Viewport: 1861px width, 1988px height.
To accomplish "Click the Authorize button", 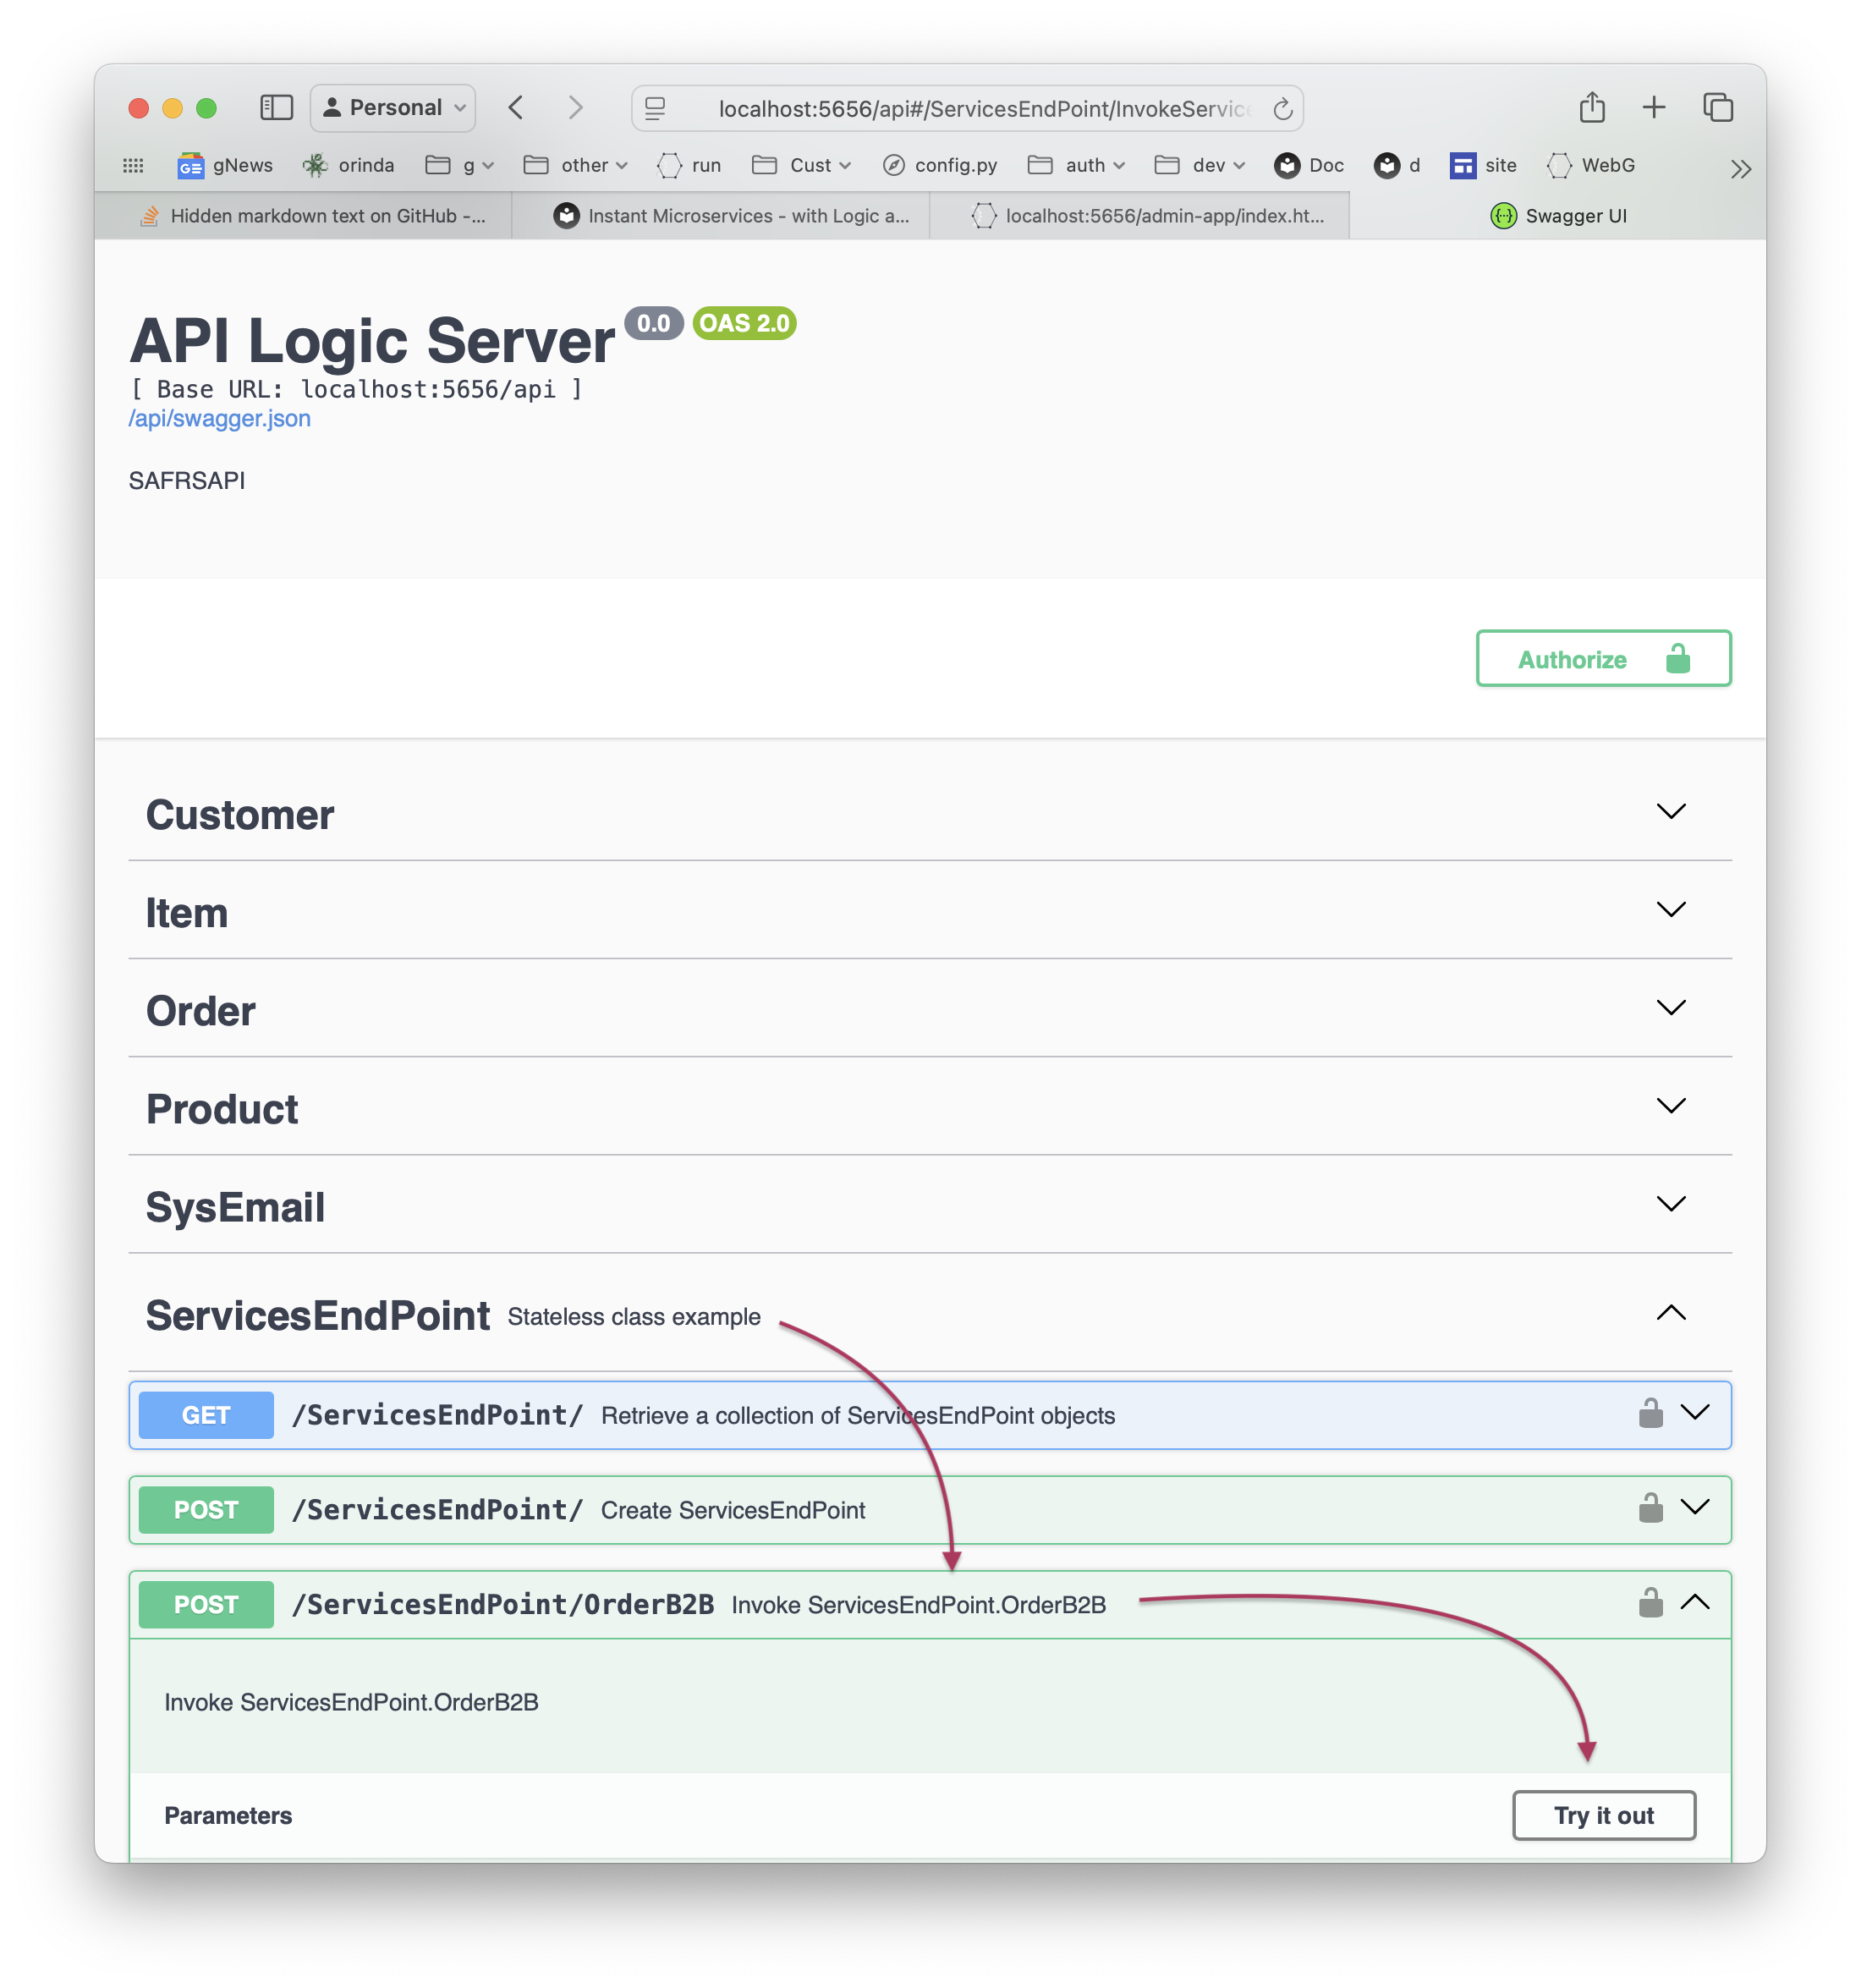I will point(1603,658).
